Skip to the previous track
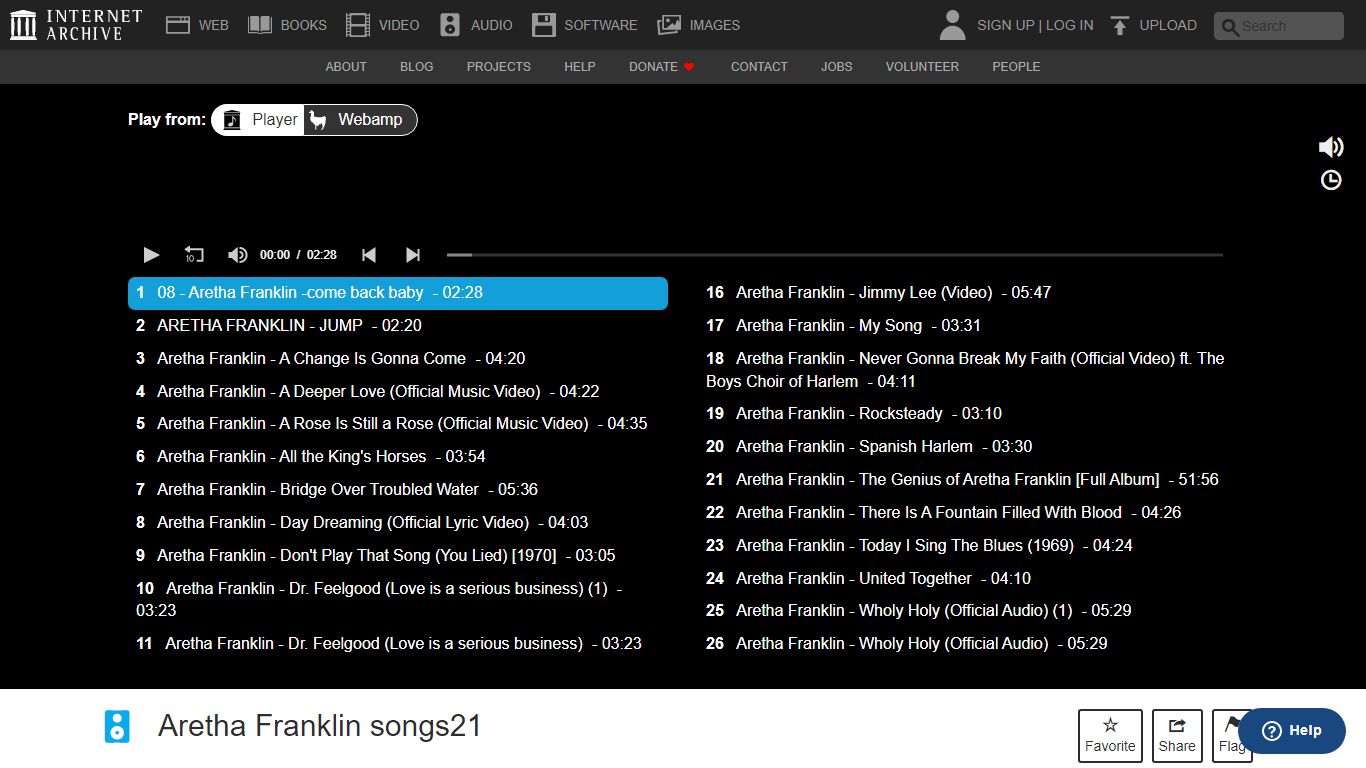1366x768 pixels. [x=369, y=255]
